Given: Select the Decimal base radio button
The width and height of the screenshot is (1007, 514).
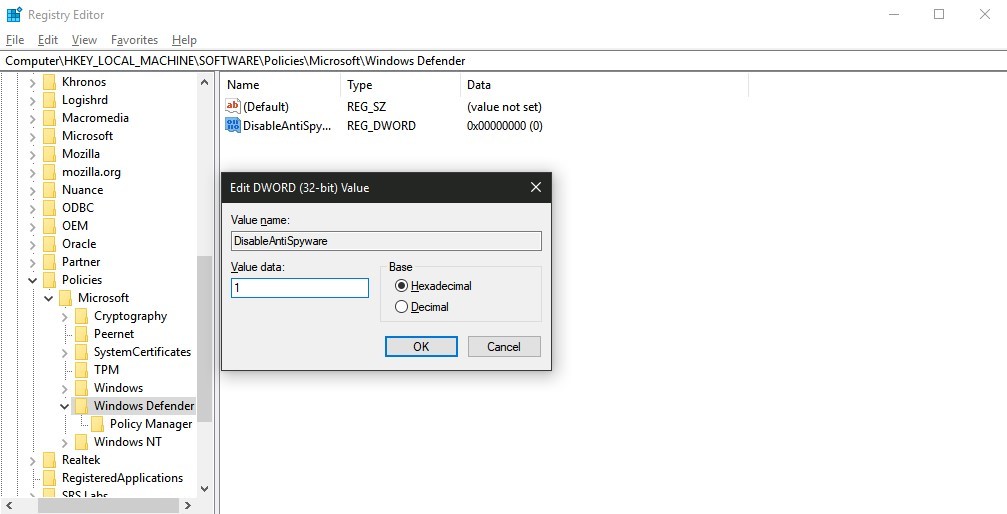Looking at the screenshot, I should [x=402, y=307].
